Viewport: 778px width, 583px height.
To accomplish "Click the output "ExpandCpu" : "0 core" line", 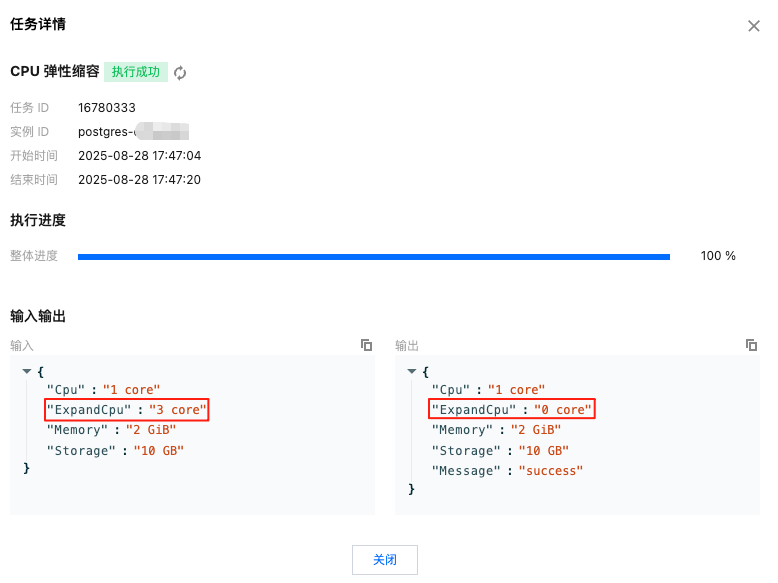I will [512, 410].
